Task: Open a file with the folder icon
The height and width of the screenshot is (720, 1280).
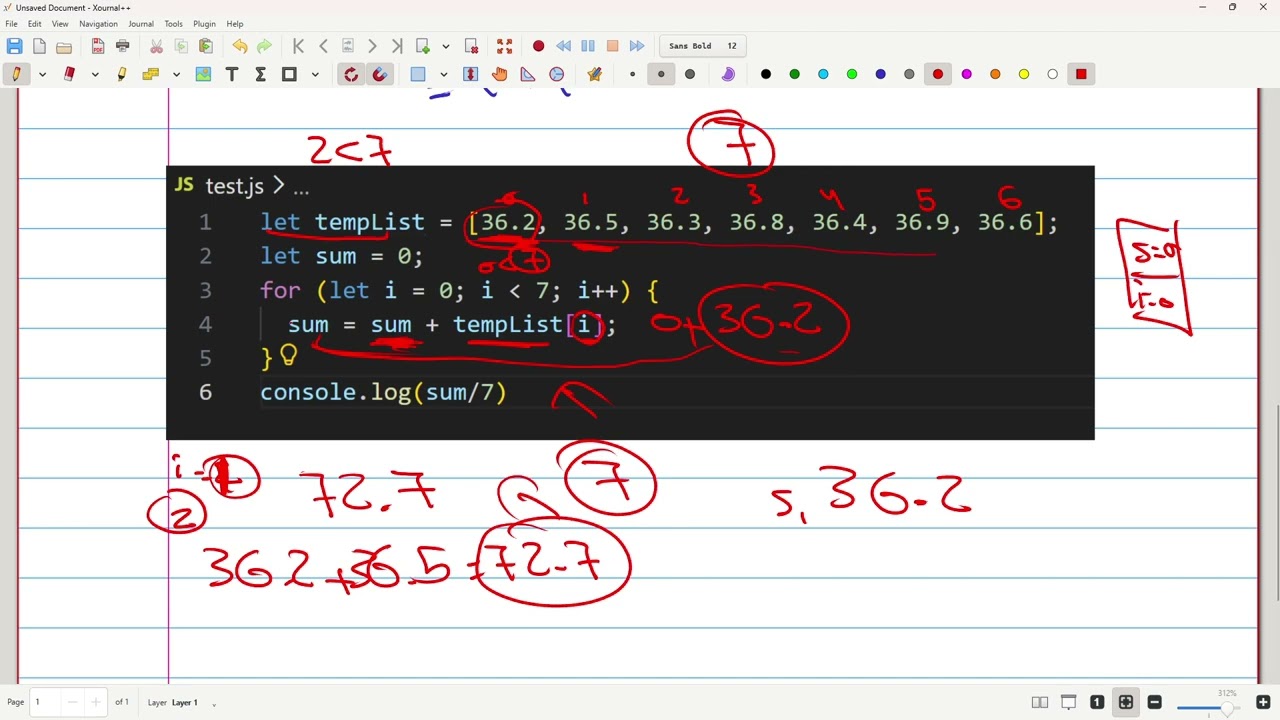Action: point(64,46)
